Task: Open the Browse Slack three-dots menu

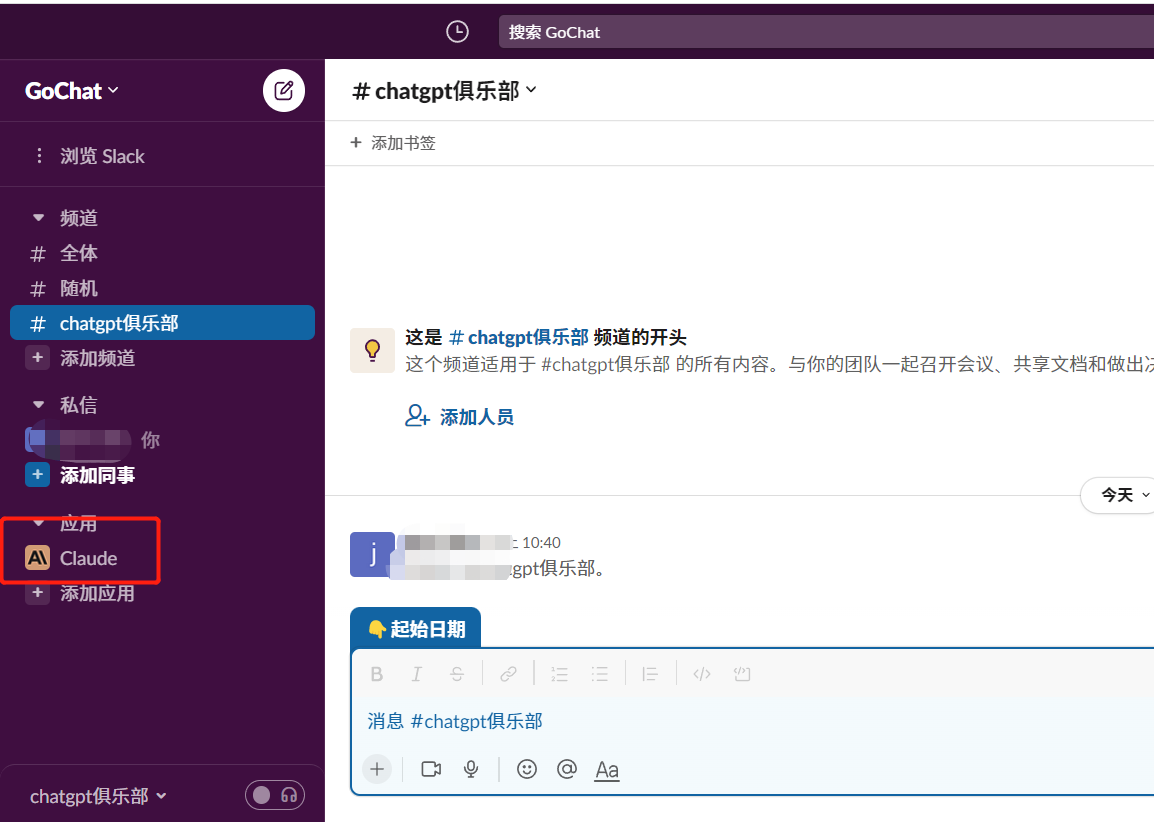Action: click(39, 156)
